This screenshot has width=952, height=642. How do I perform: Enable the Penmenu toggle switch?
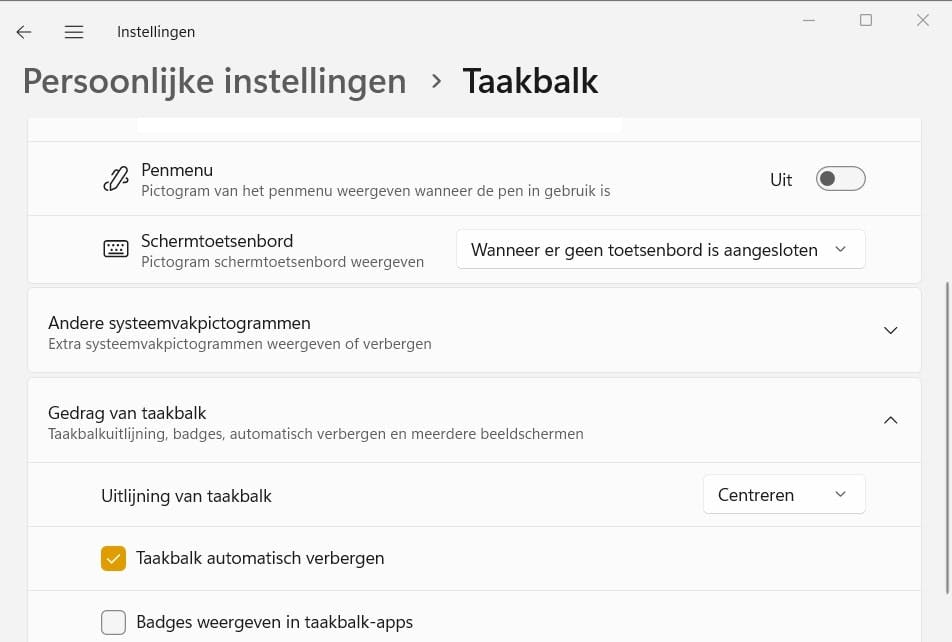[840, 178]
